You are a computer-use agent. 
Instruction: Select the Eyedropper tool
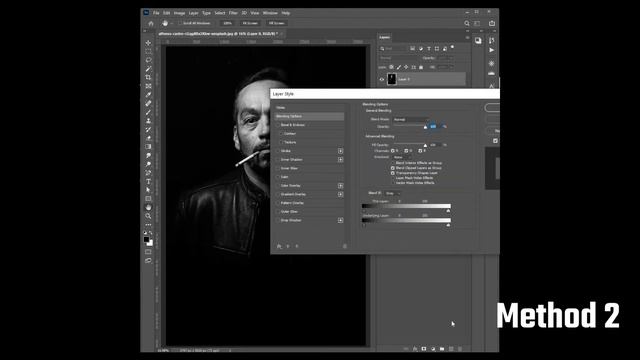click(x=148, y=95)
